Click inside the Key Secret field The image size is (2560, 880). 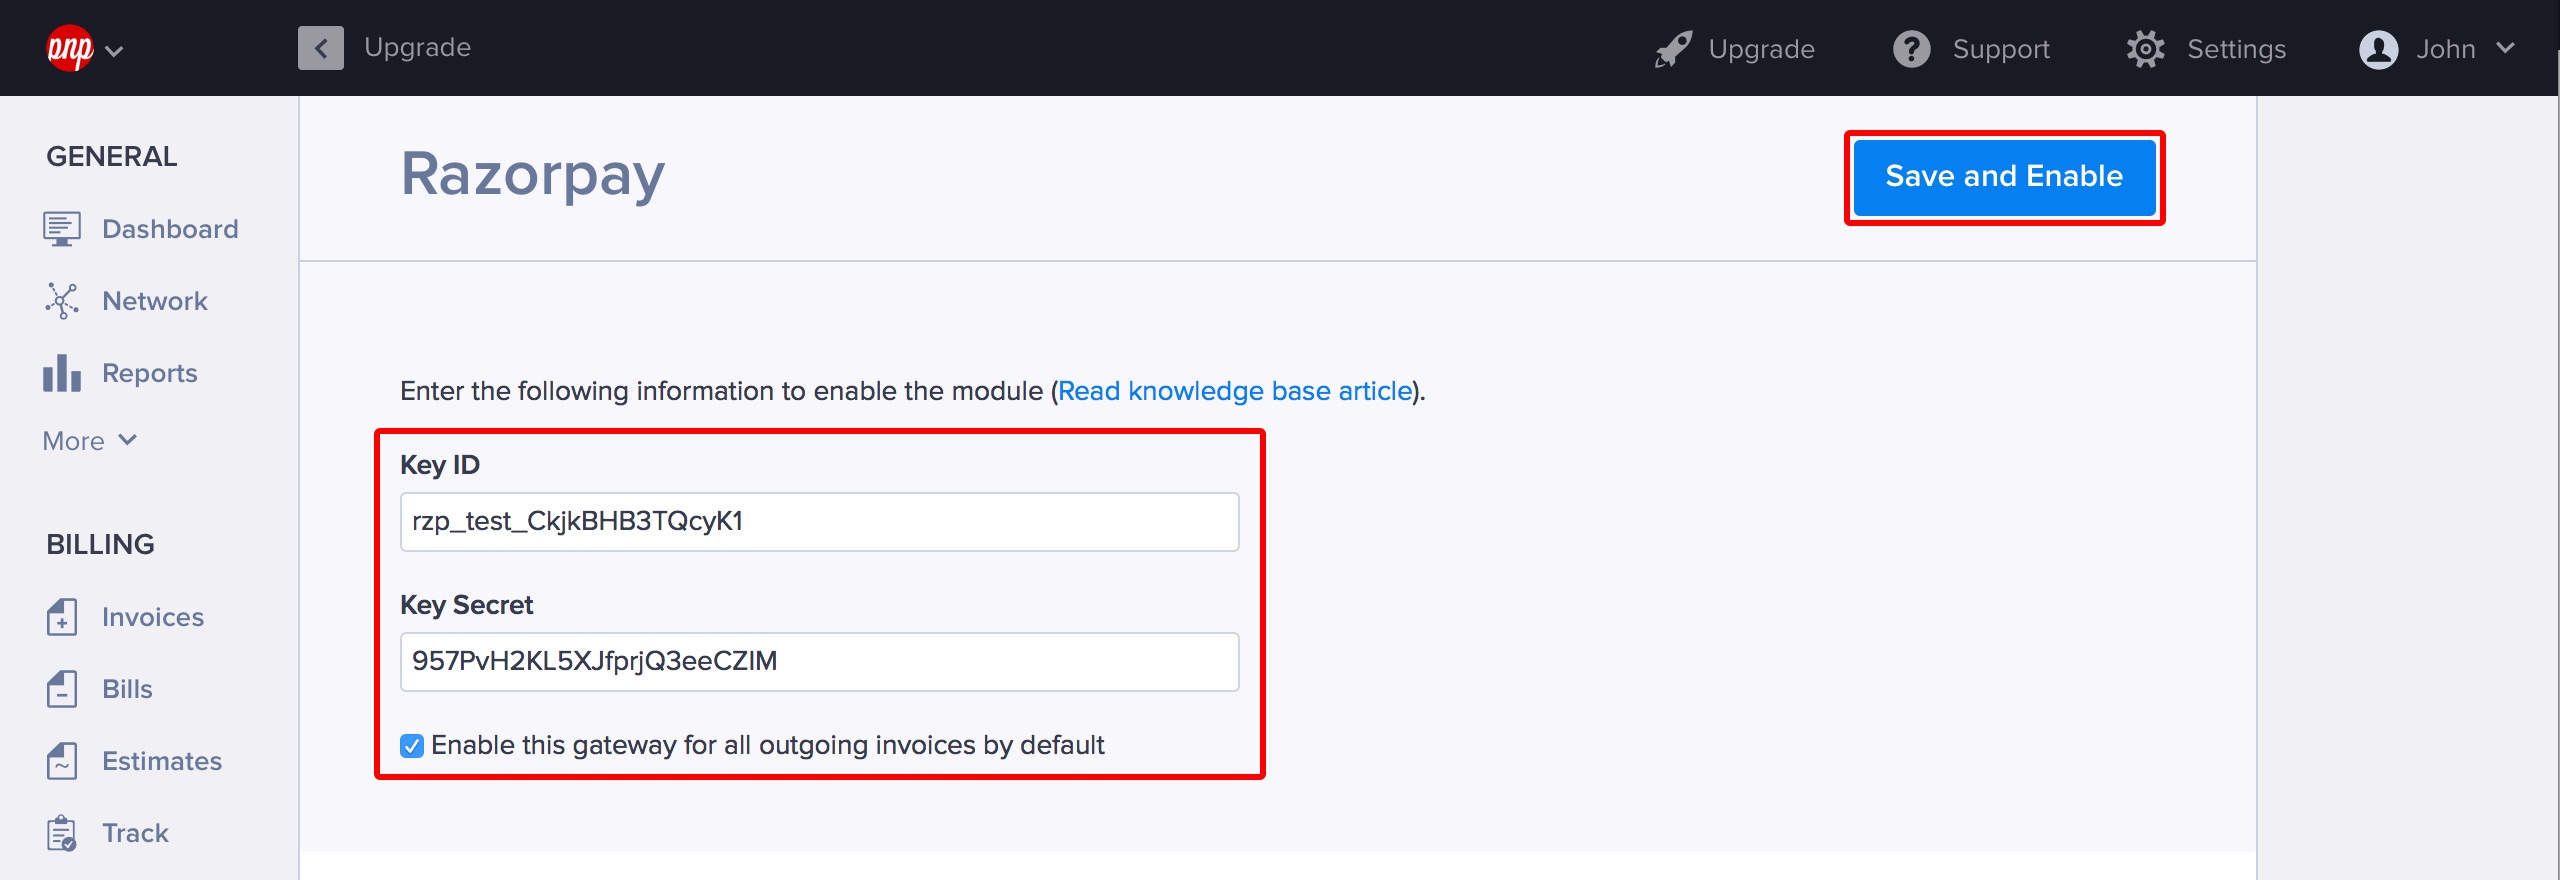click(x=820, y=661)
